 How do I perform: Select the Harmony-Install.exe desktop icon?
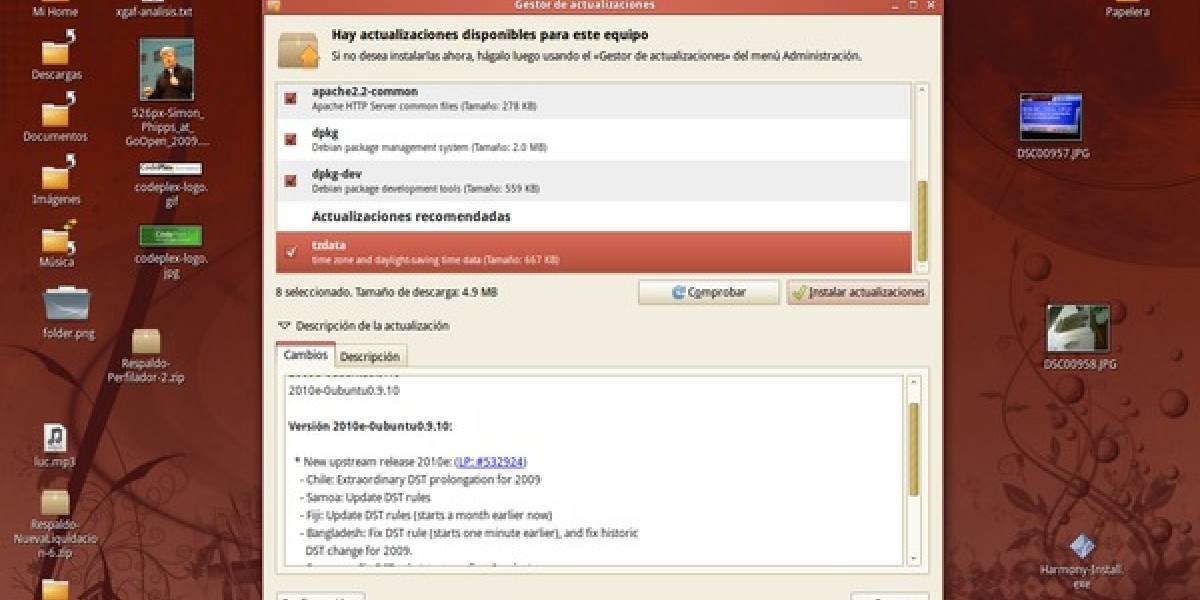point(1080,546)
